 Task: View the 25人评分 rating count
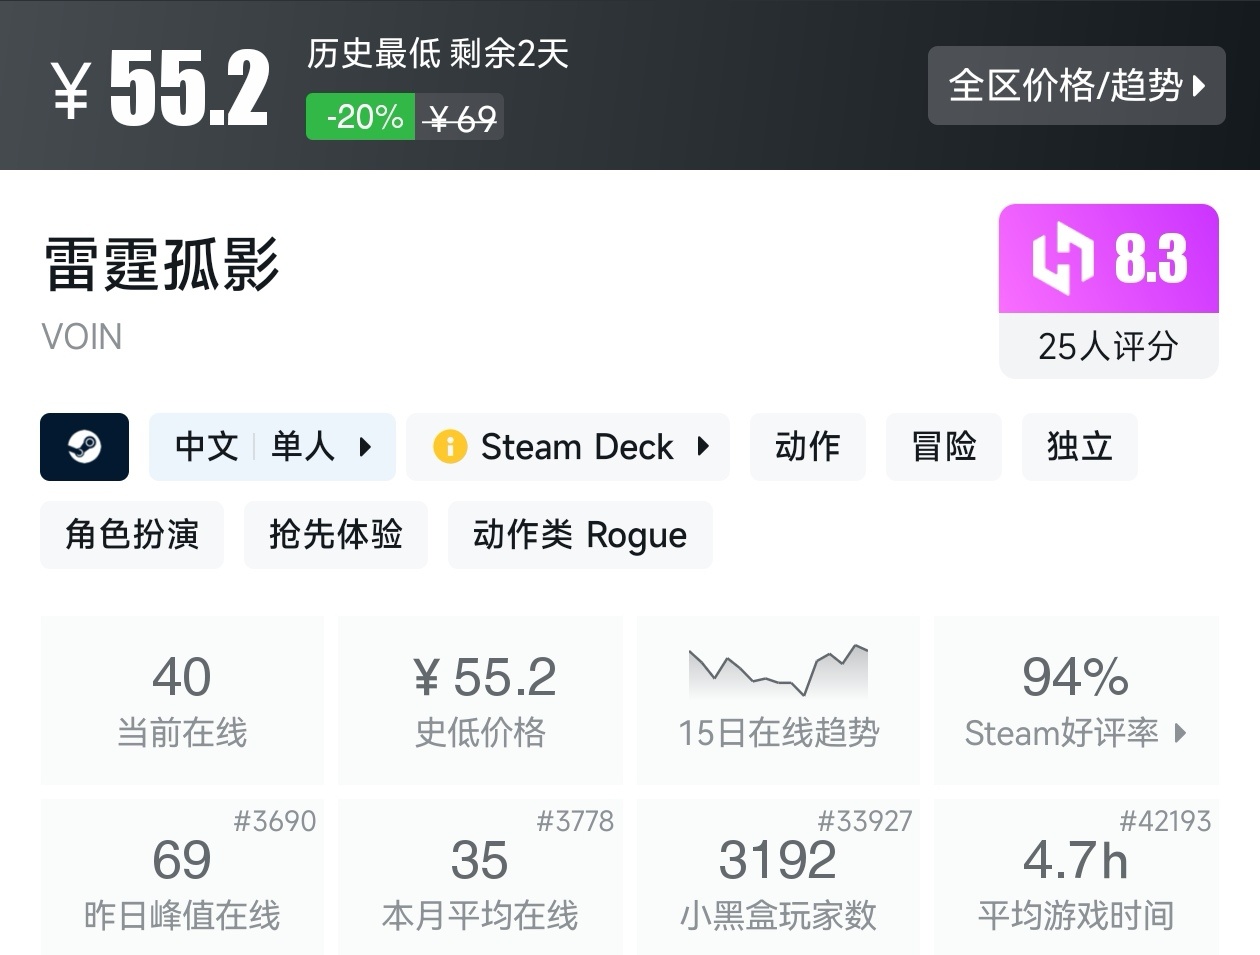(x=1108, y=346)
